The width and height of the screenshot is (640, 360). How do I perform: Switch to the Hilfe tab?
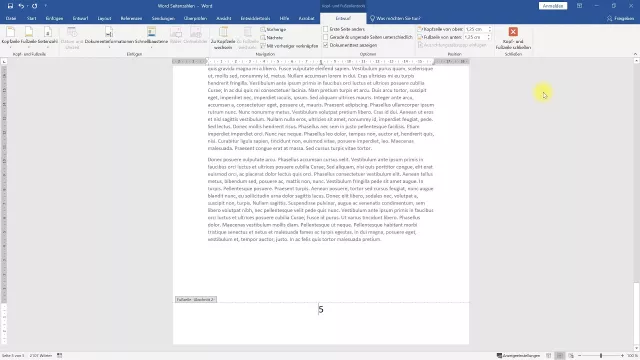click(x=284, y=18)
